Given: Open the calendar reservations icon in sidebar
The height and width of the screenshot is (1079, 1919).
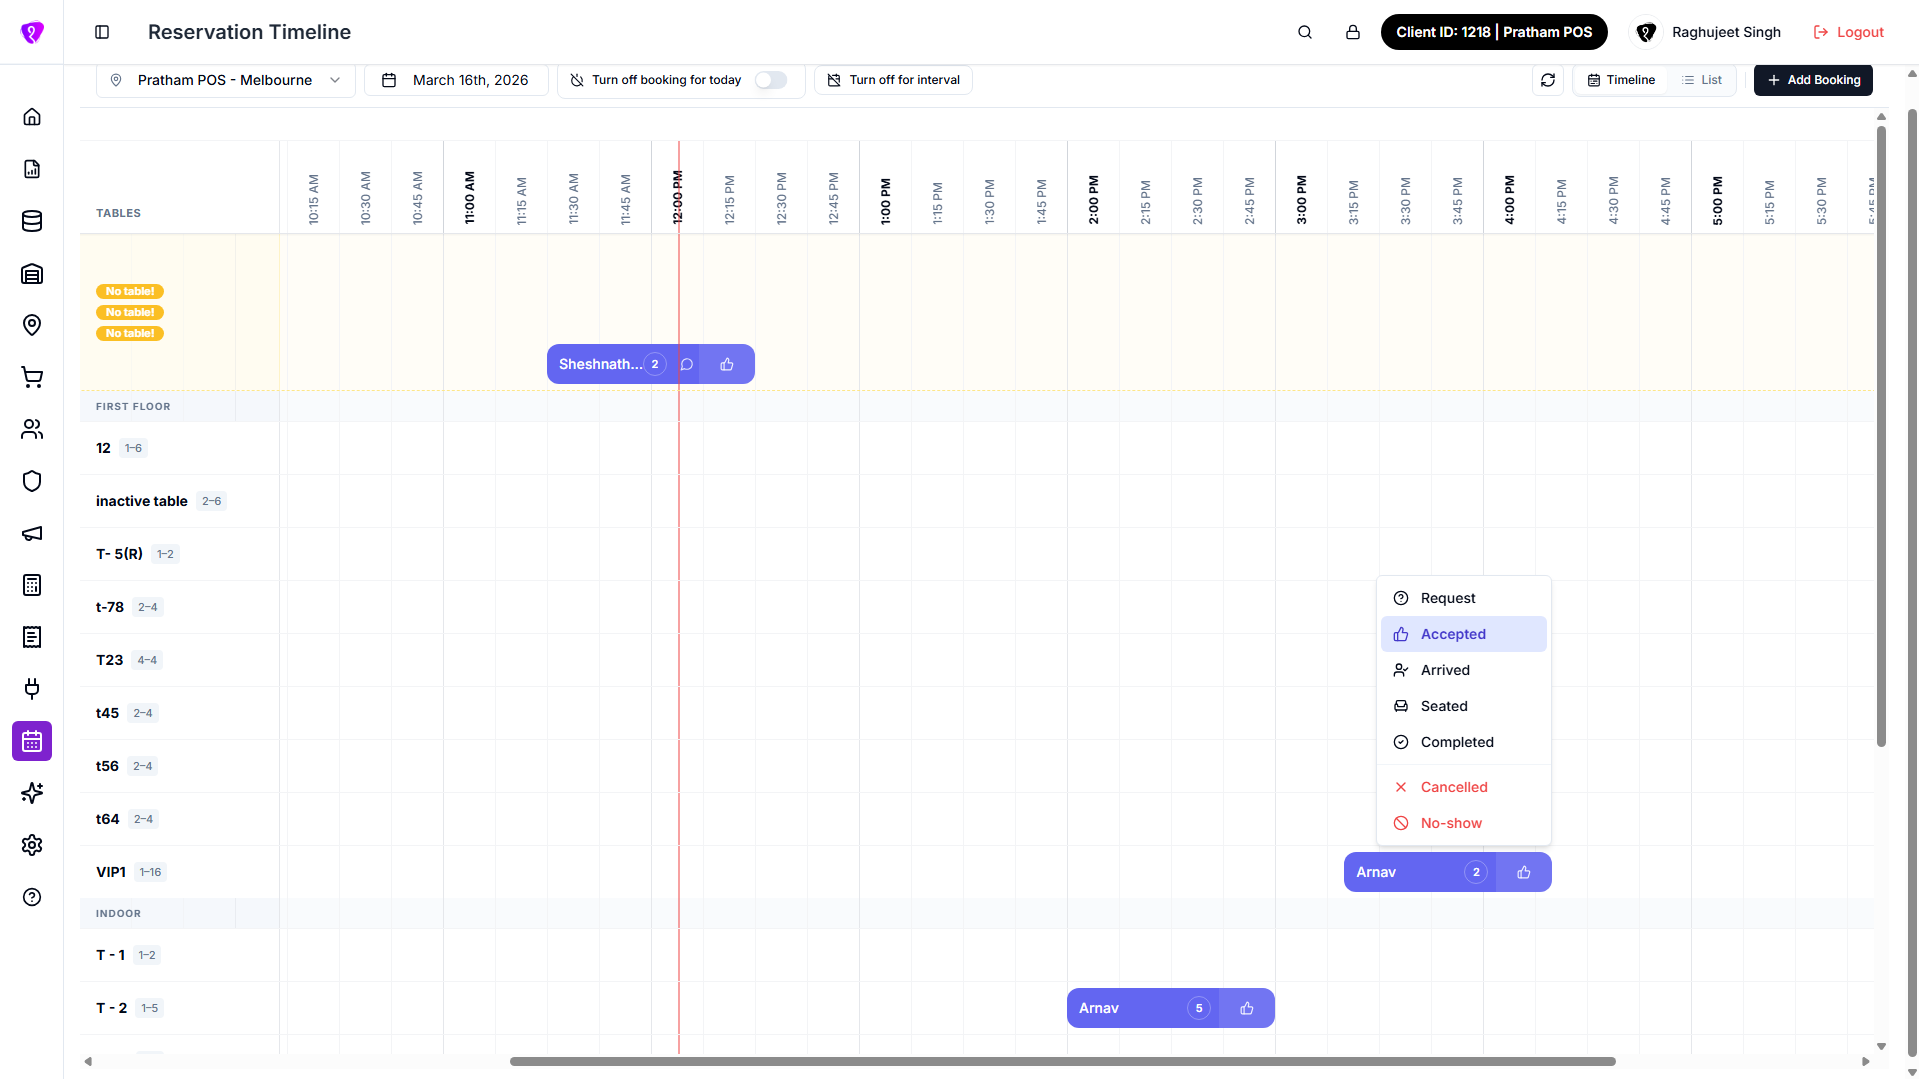Looking at the screenshot, I should [32, 741].
